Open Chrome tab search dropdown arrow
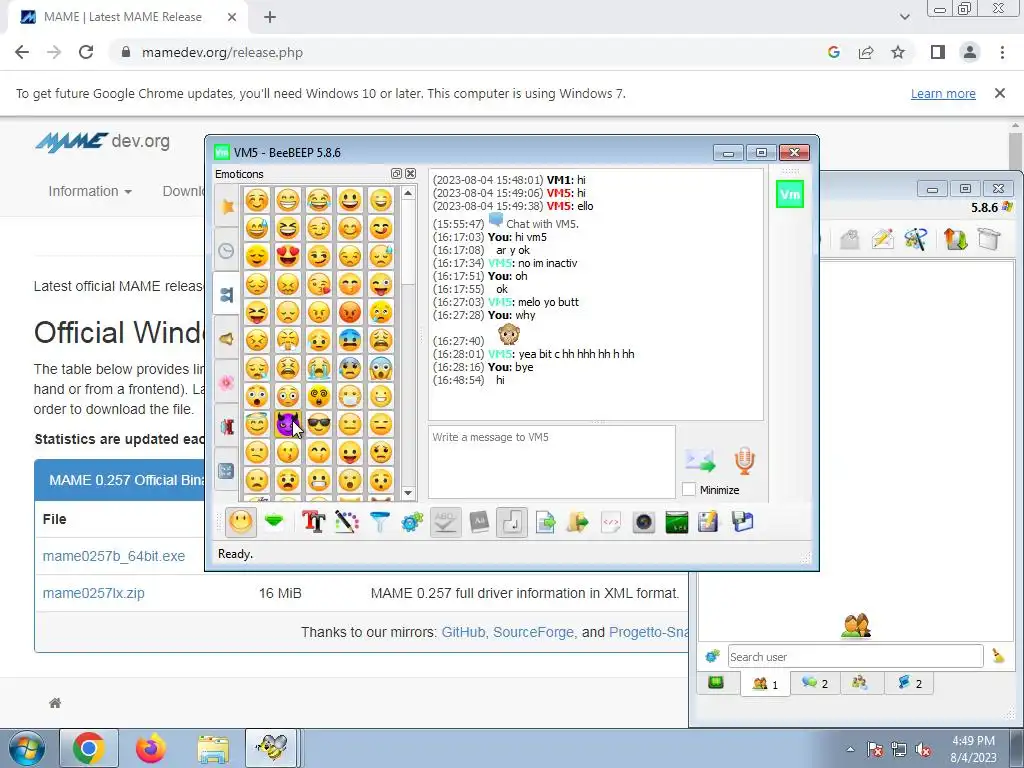This screenshot has width=1024, height=768. pos(904,17)
